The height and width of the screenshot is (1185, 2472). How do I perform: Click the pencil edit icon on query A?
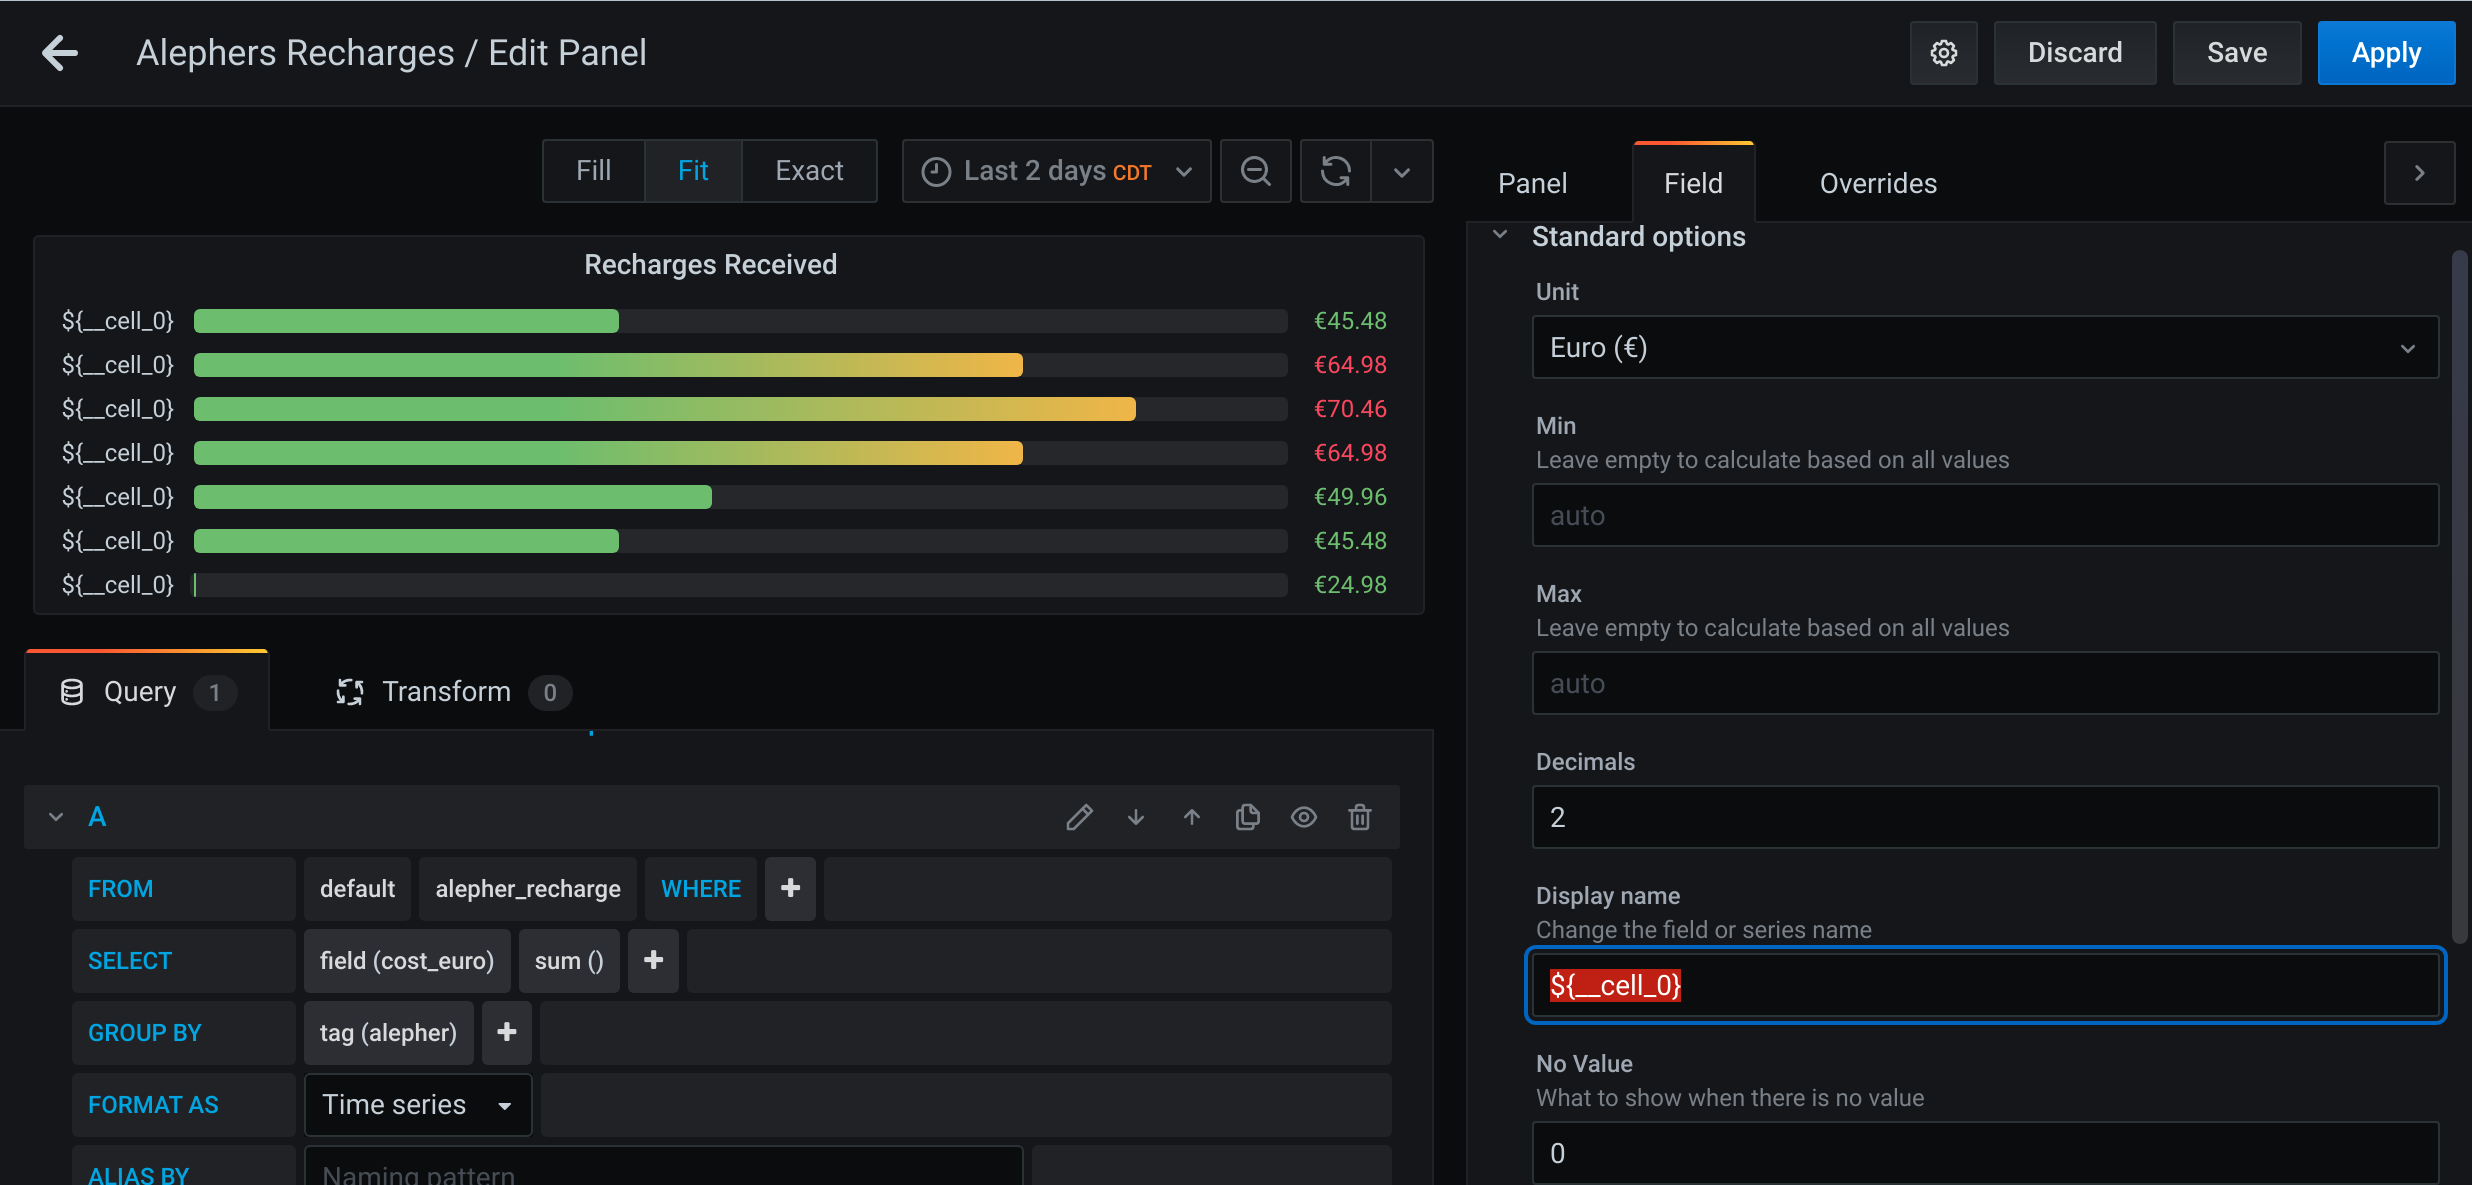click(1079, 817)
